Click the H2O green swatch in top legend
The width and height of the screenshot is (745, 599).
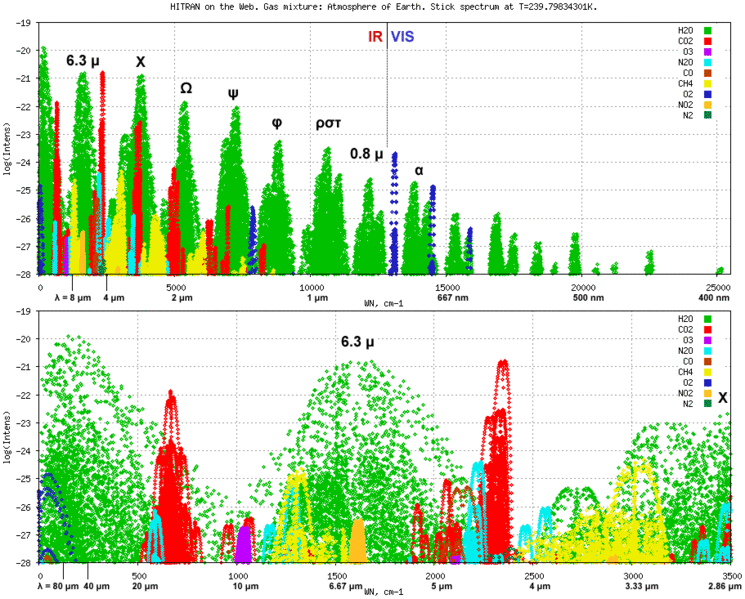(707, 31)
